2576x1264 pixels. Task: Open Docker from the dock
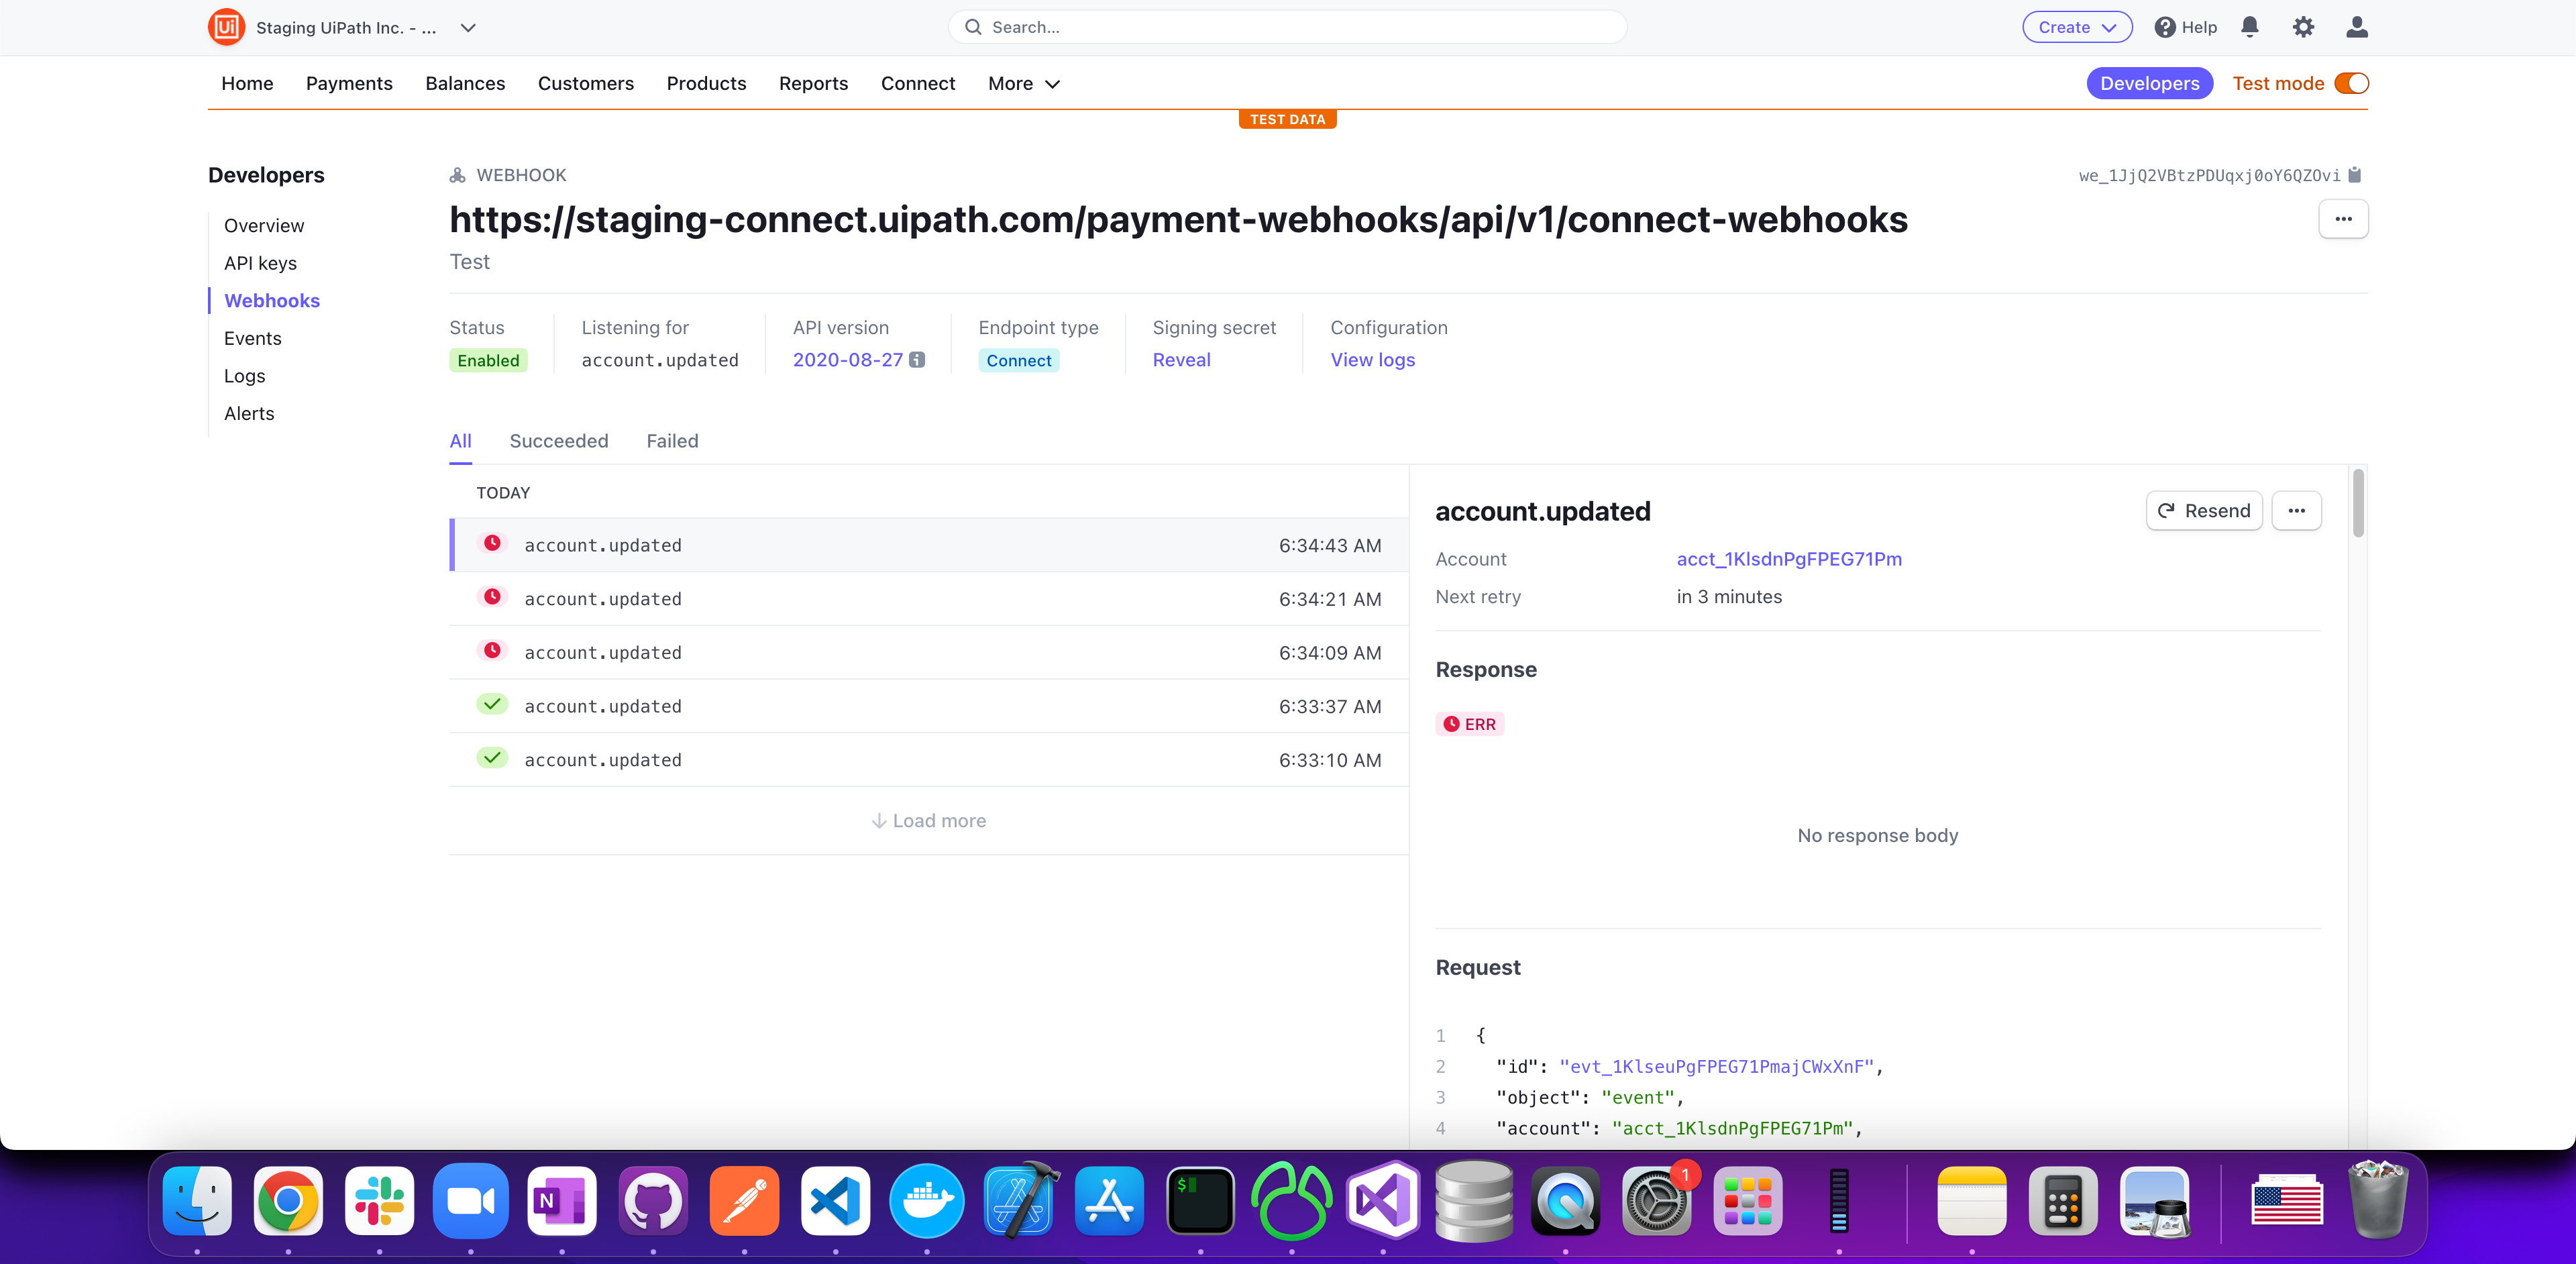tap(927, 1201)
